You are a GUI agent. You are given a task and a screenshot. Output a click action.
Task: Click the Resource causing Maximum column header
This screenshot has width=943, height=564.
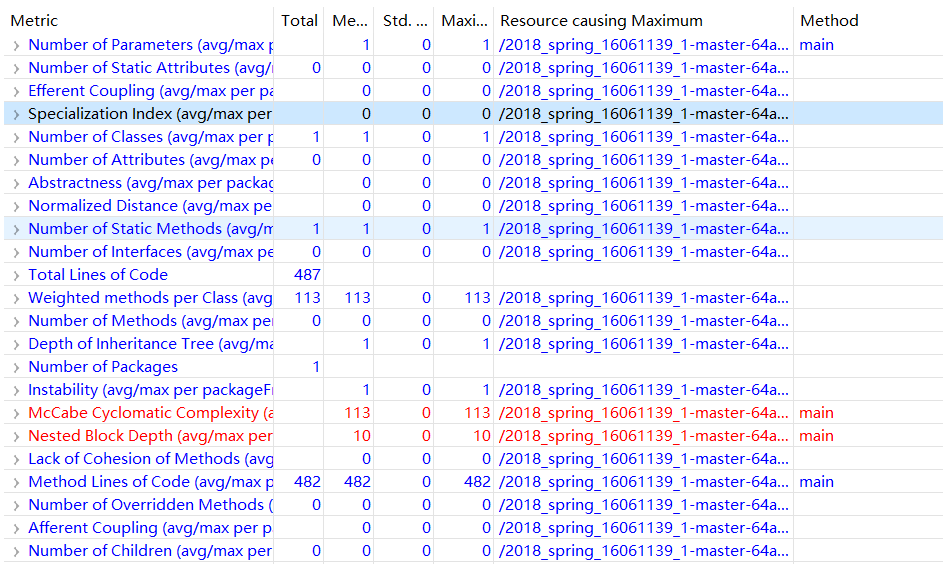(x=601, y=20)
